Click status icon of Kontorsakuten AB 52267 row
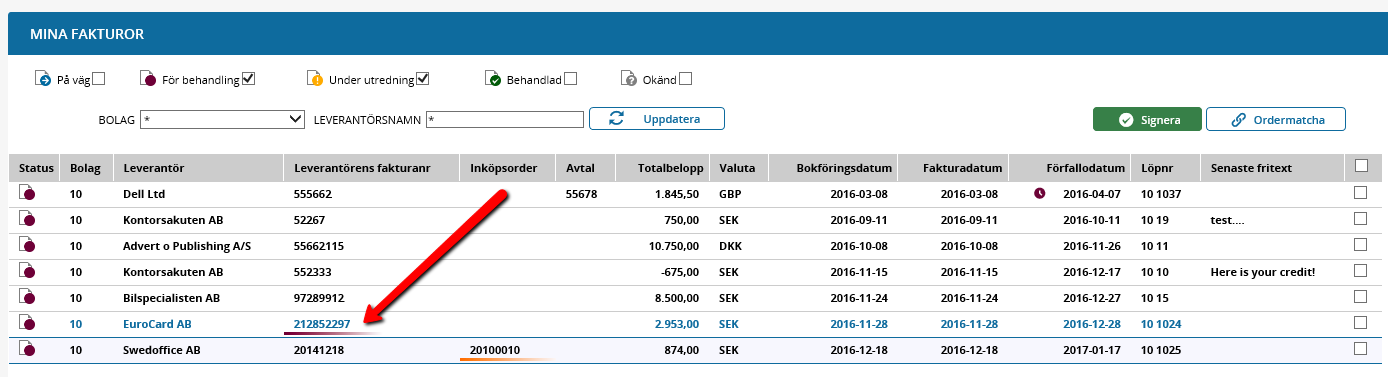Image resolution: width=1388 pixels, height=377 pixels. pos(28,218)
